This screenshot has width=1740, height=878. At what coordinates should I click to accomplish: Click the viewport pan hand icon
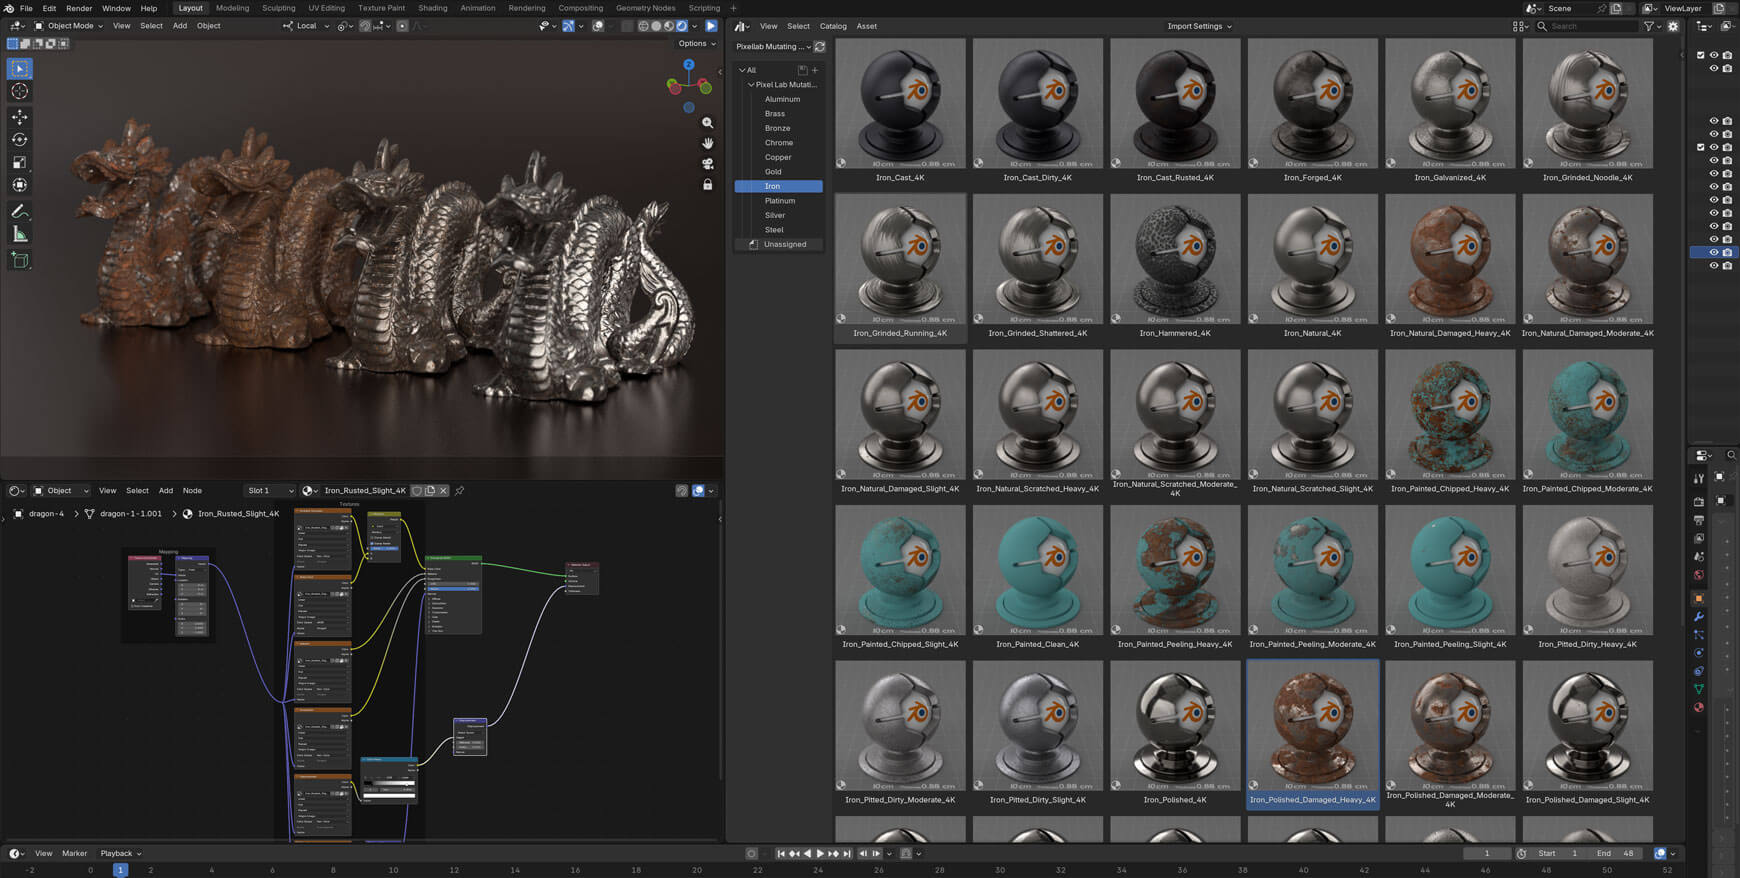click(x=707, y=143)
